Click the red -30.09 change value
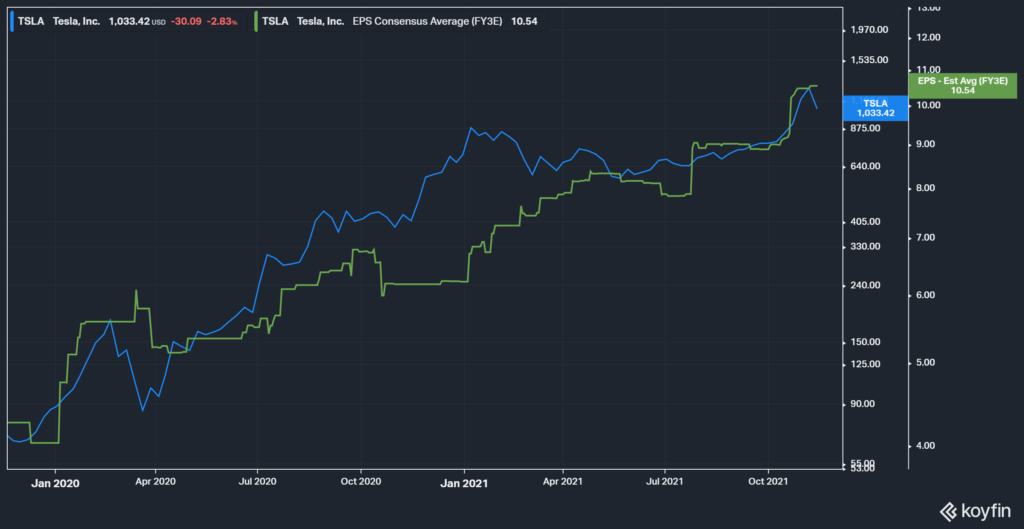 coord(186,21)
